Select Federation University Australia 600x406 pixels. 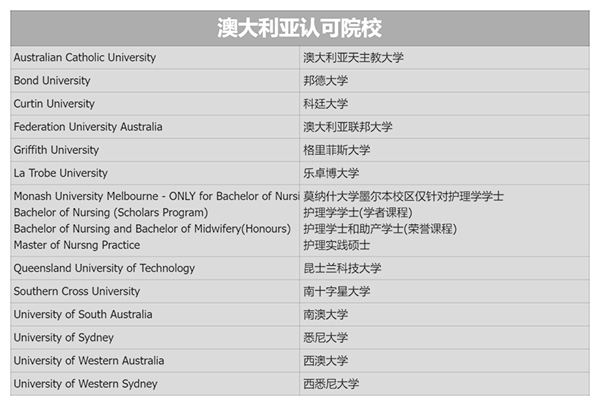pyautogui.click(x=88, y=127)
